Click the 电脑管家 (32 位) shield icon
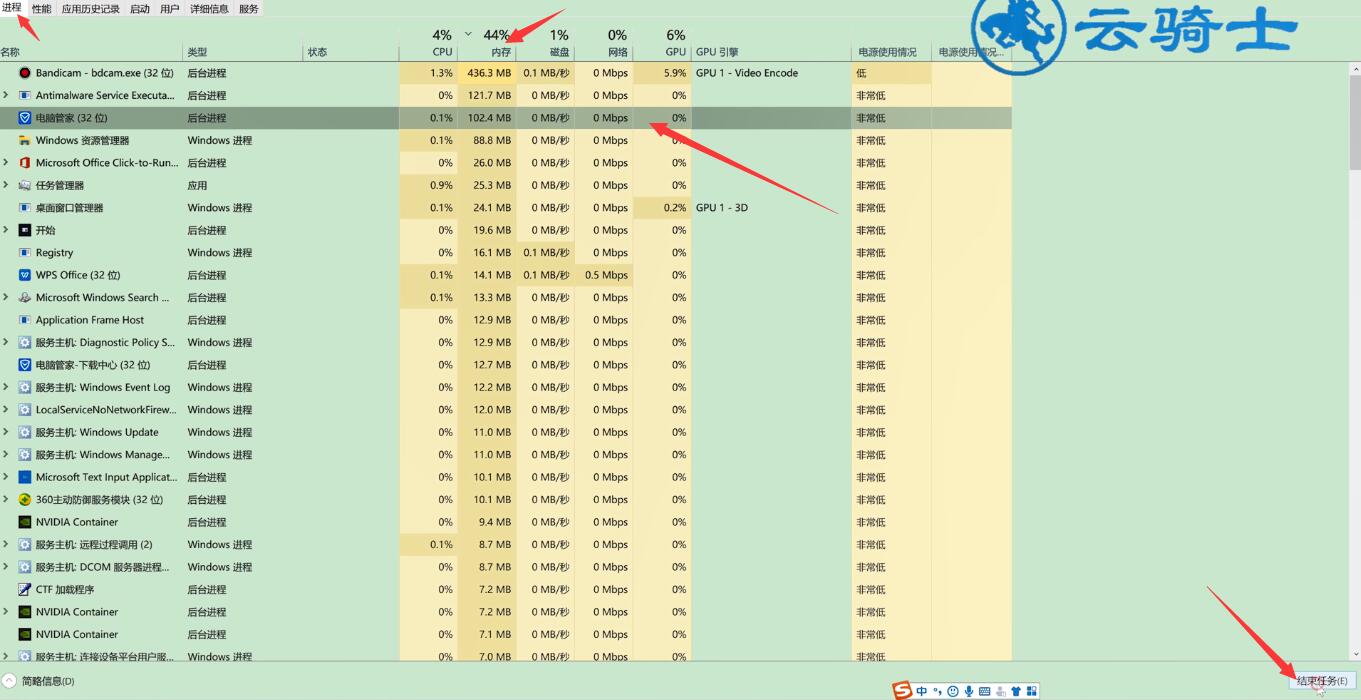1361x700 pixels. [x=25, y=118]
